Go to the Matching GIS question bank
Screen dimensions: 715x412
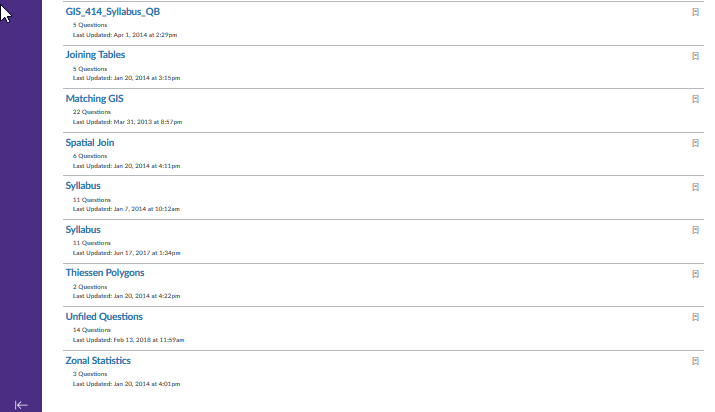point(94,99)
